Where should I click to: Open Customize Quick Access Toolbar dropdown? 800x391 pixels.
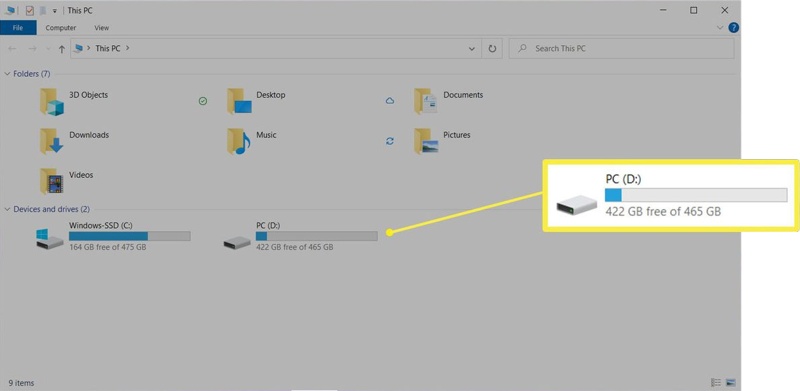click(x=55, y=11)
